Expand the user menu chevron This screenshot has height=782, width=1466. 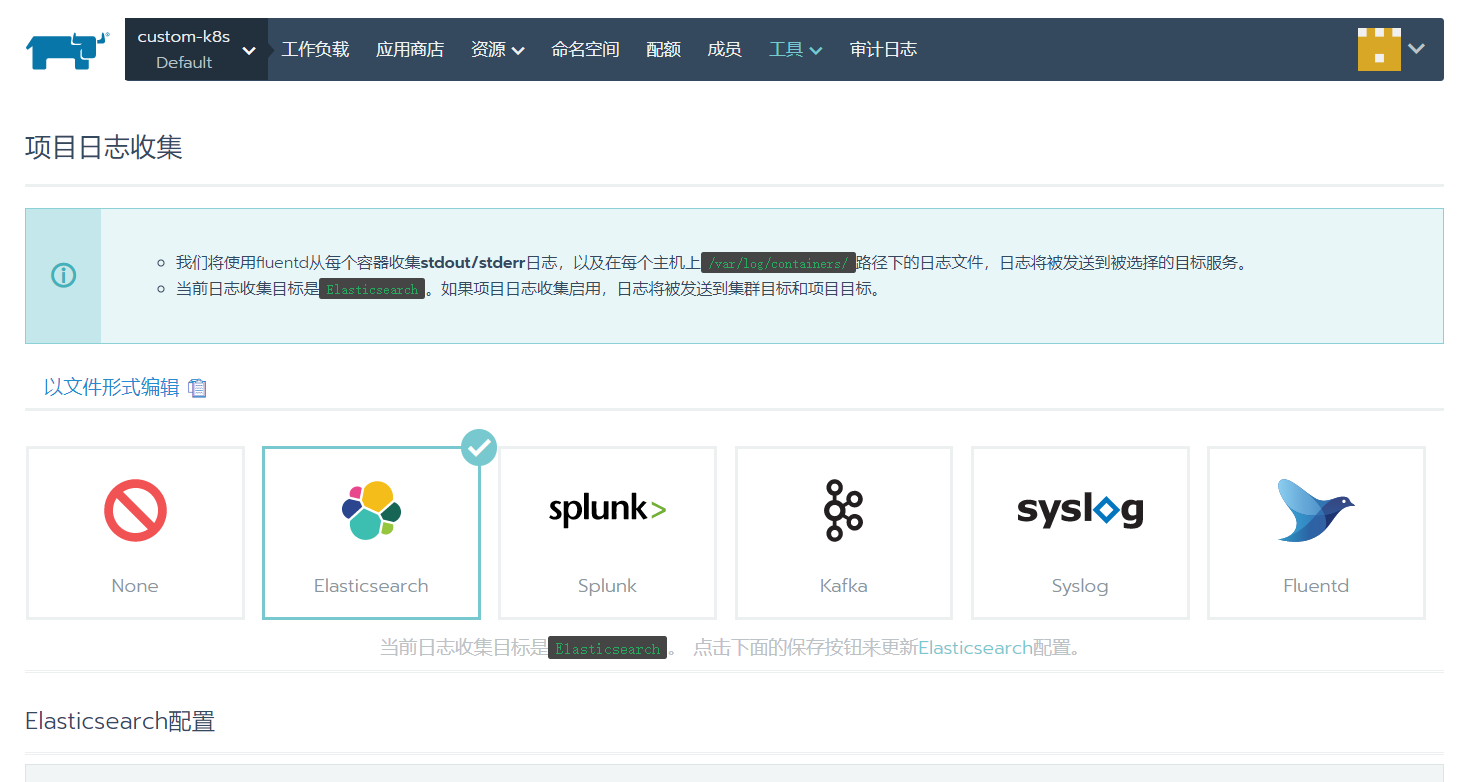[1416, 48]
